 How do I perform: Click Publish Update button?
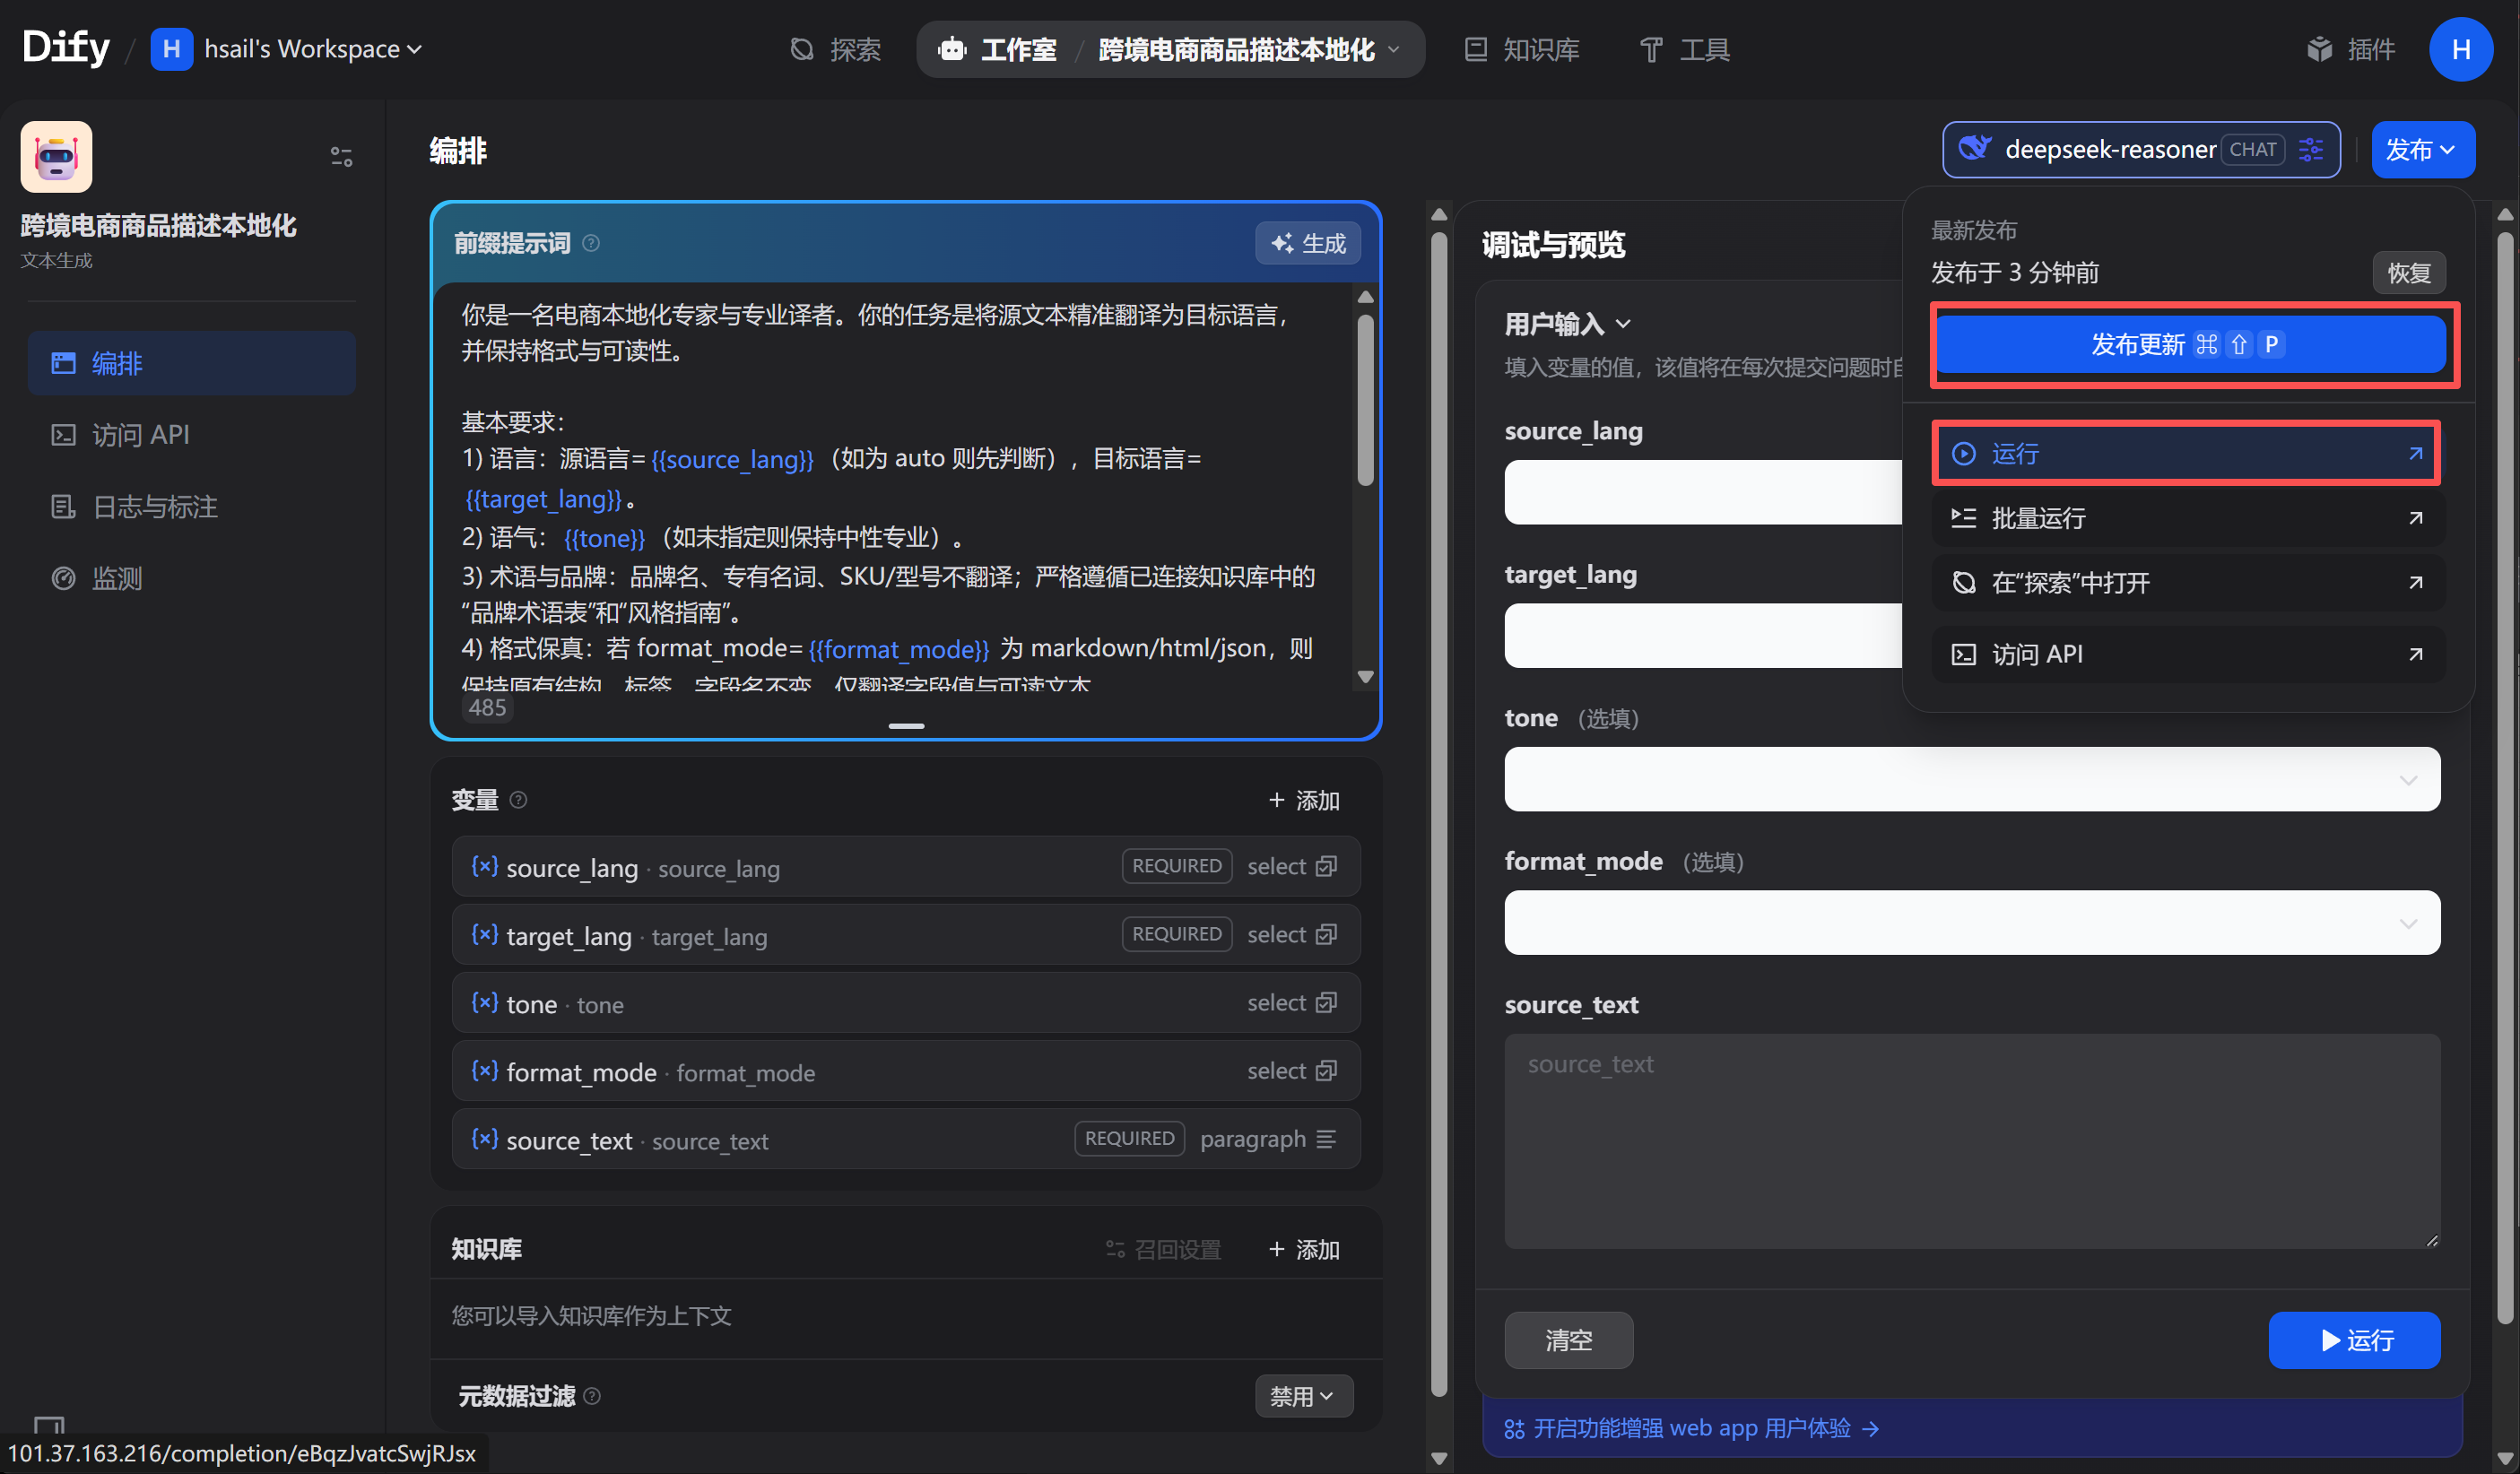tap(2190, 344)
